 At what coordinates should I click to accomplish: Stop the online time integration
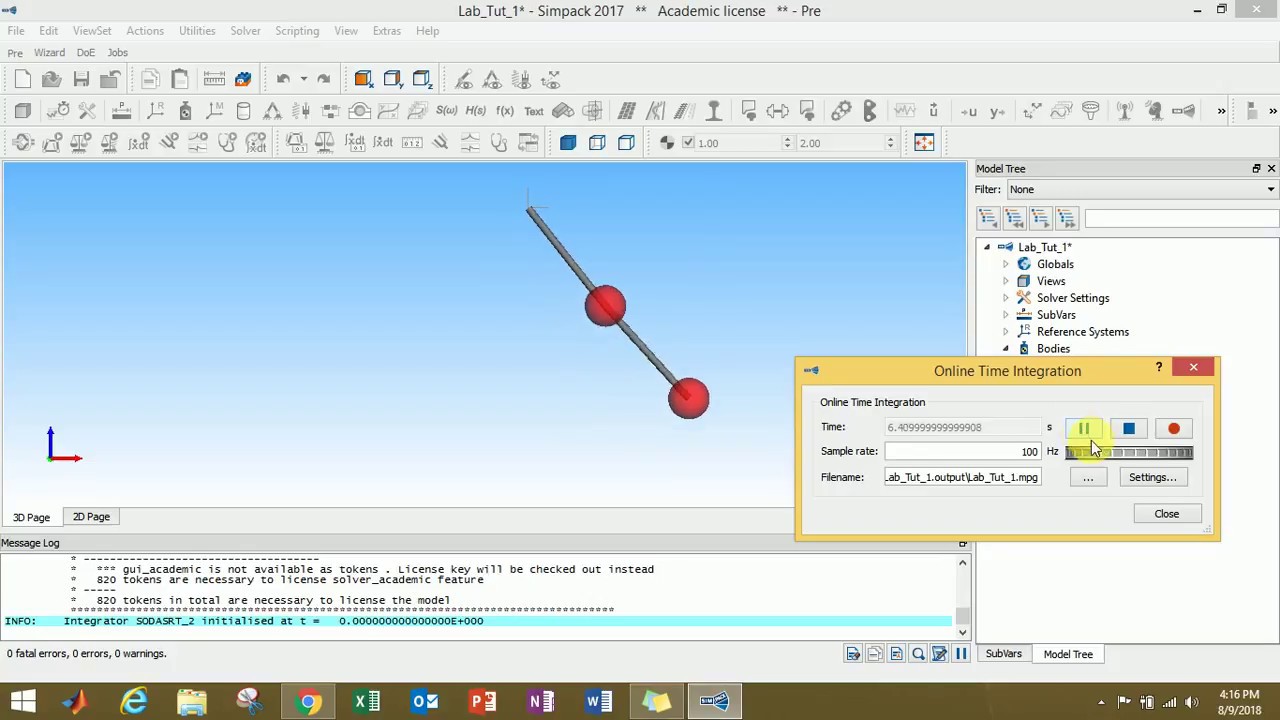tap(1129, 429)
